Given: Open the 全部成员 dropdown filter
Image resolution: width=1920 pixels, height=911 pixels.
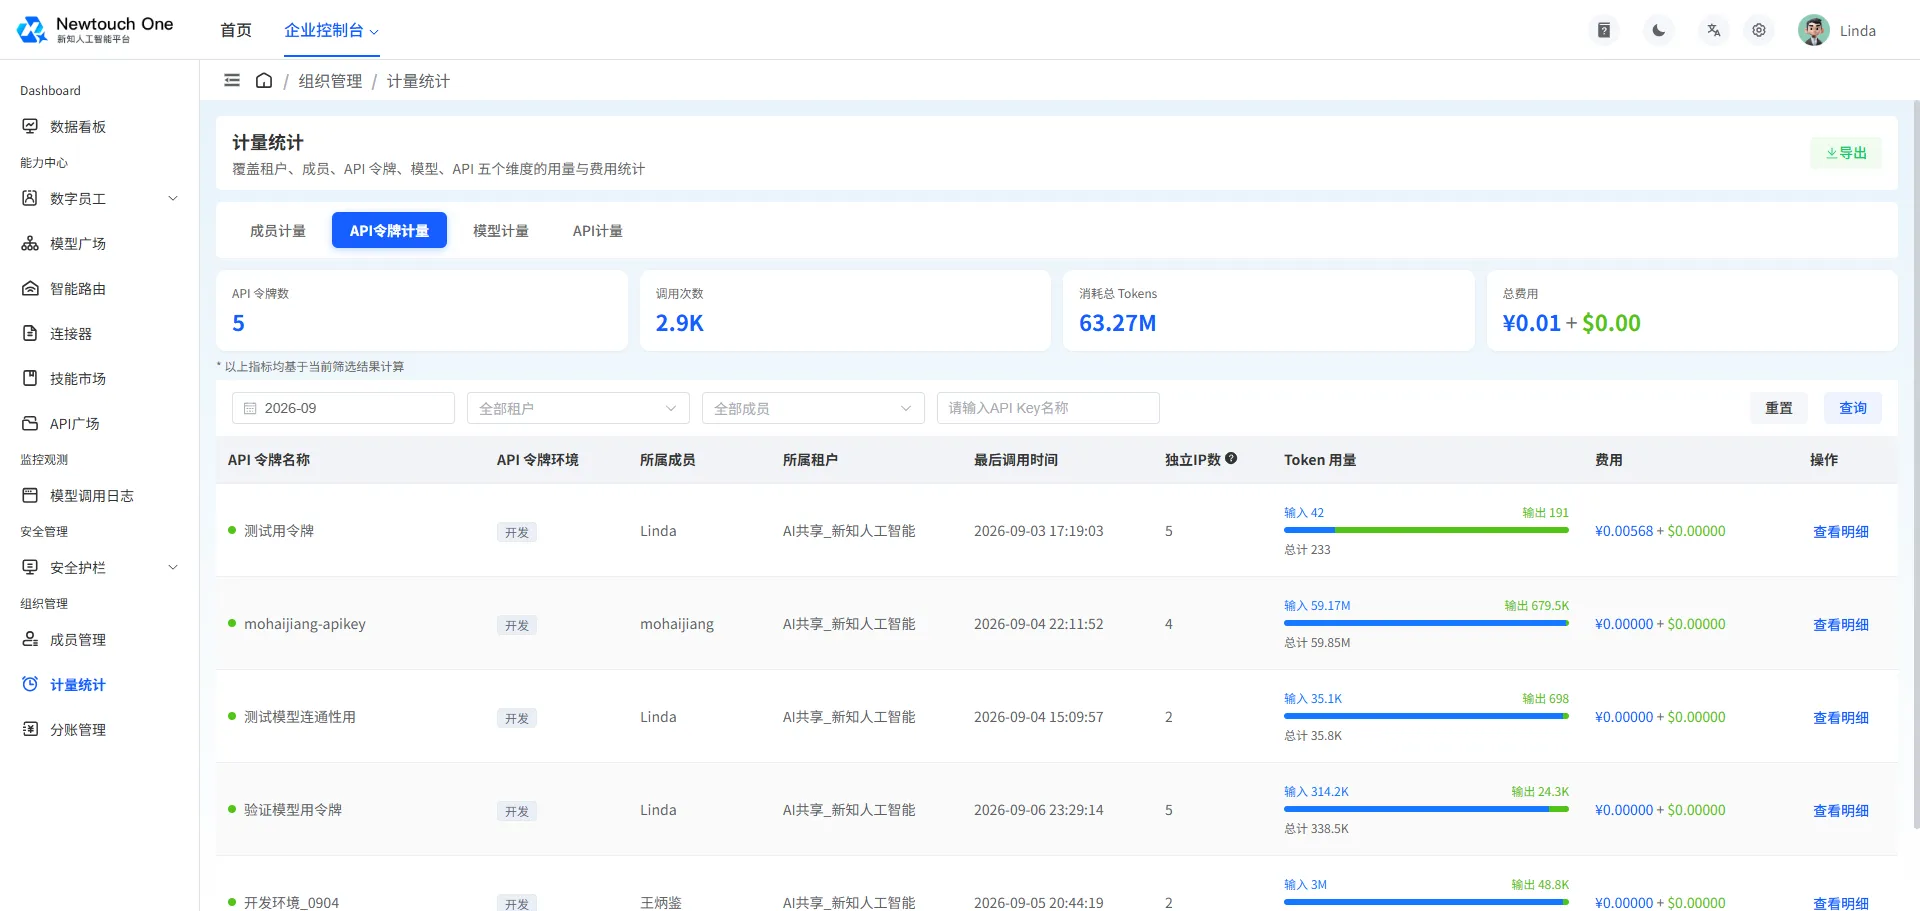Looking at the screenshot, I should pyautogui.click(x=813, y=408).
